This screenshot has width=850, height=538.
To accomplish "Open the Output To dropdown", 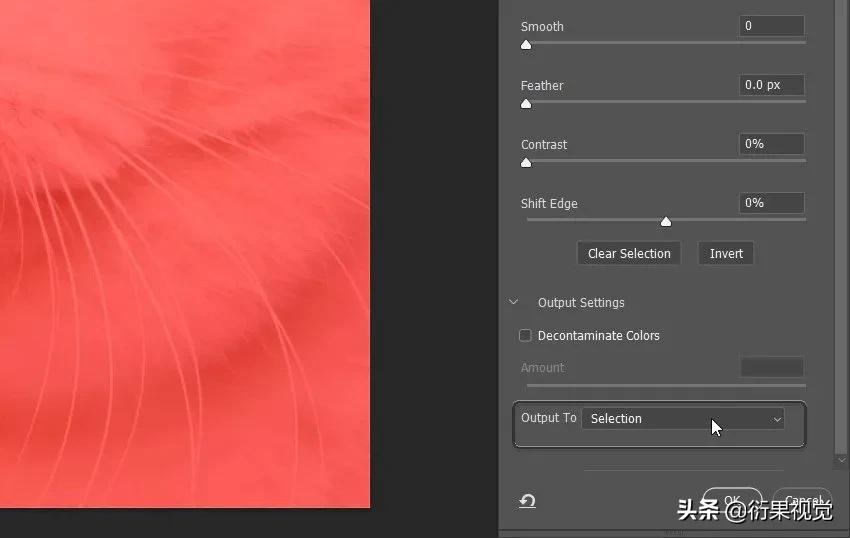I will click(683, 419).
